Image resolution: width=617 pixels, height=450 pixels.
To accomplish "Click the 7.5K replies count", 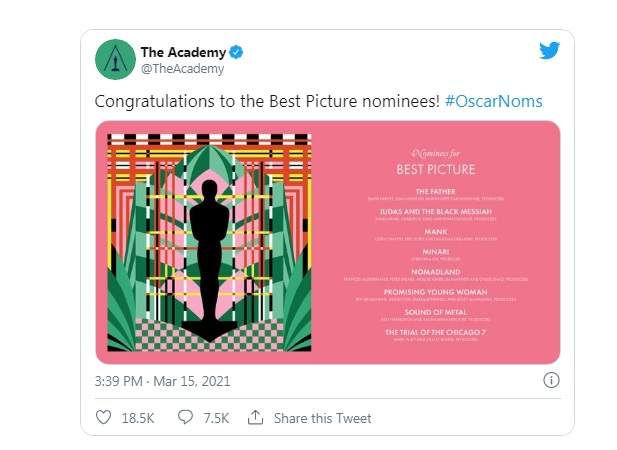I will coord(218,416).
